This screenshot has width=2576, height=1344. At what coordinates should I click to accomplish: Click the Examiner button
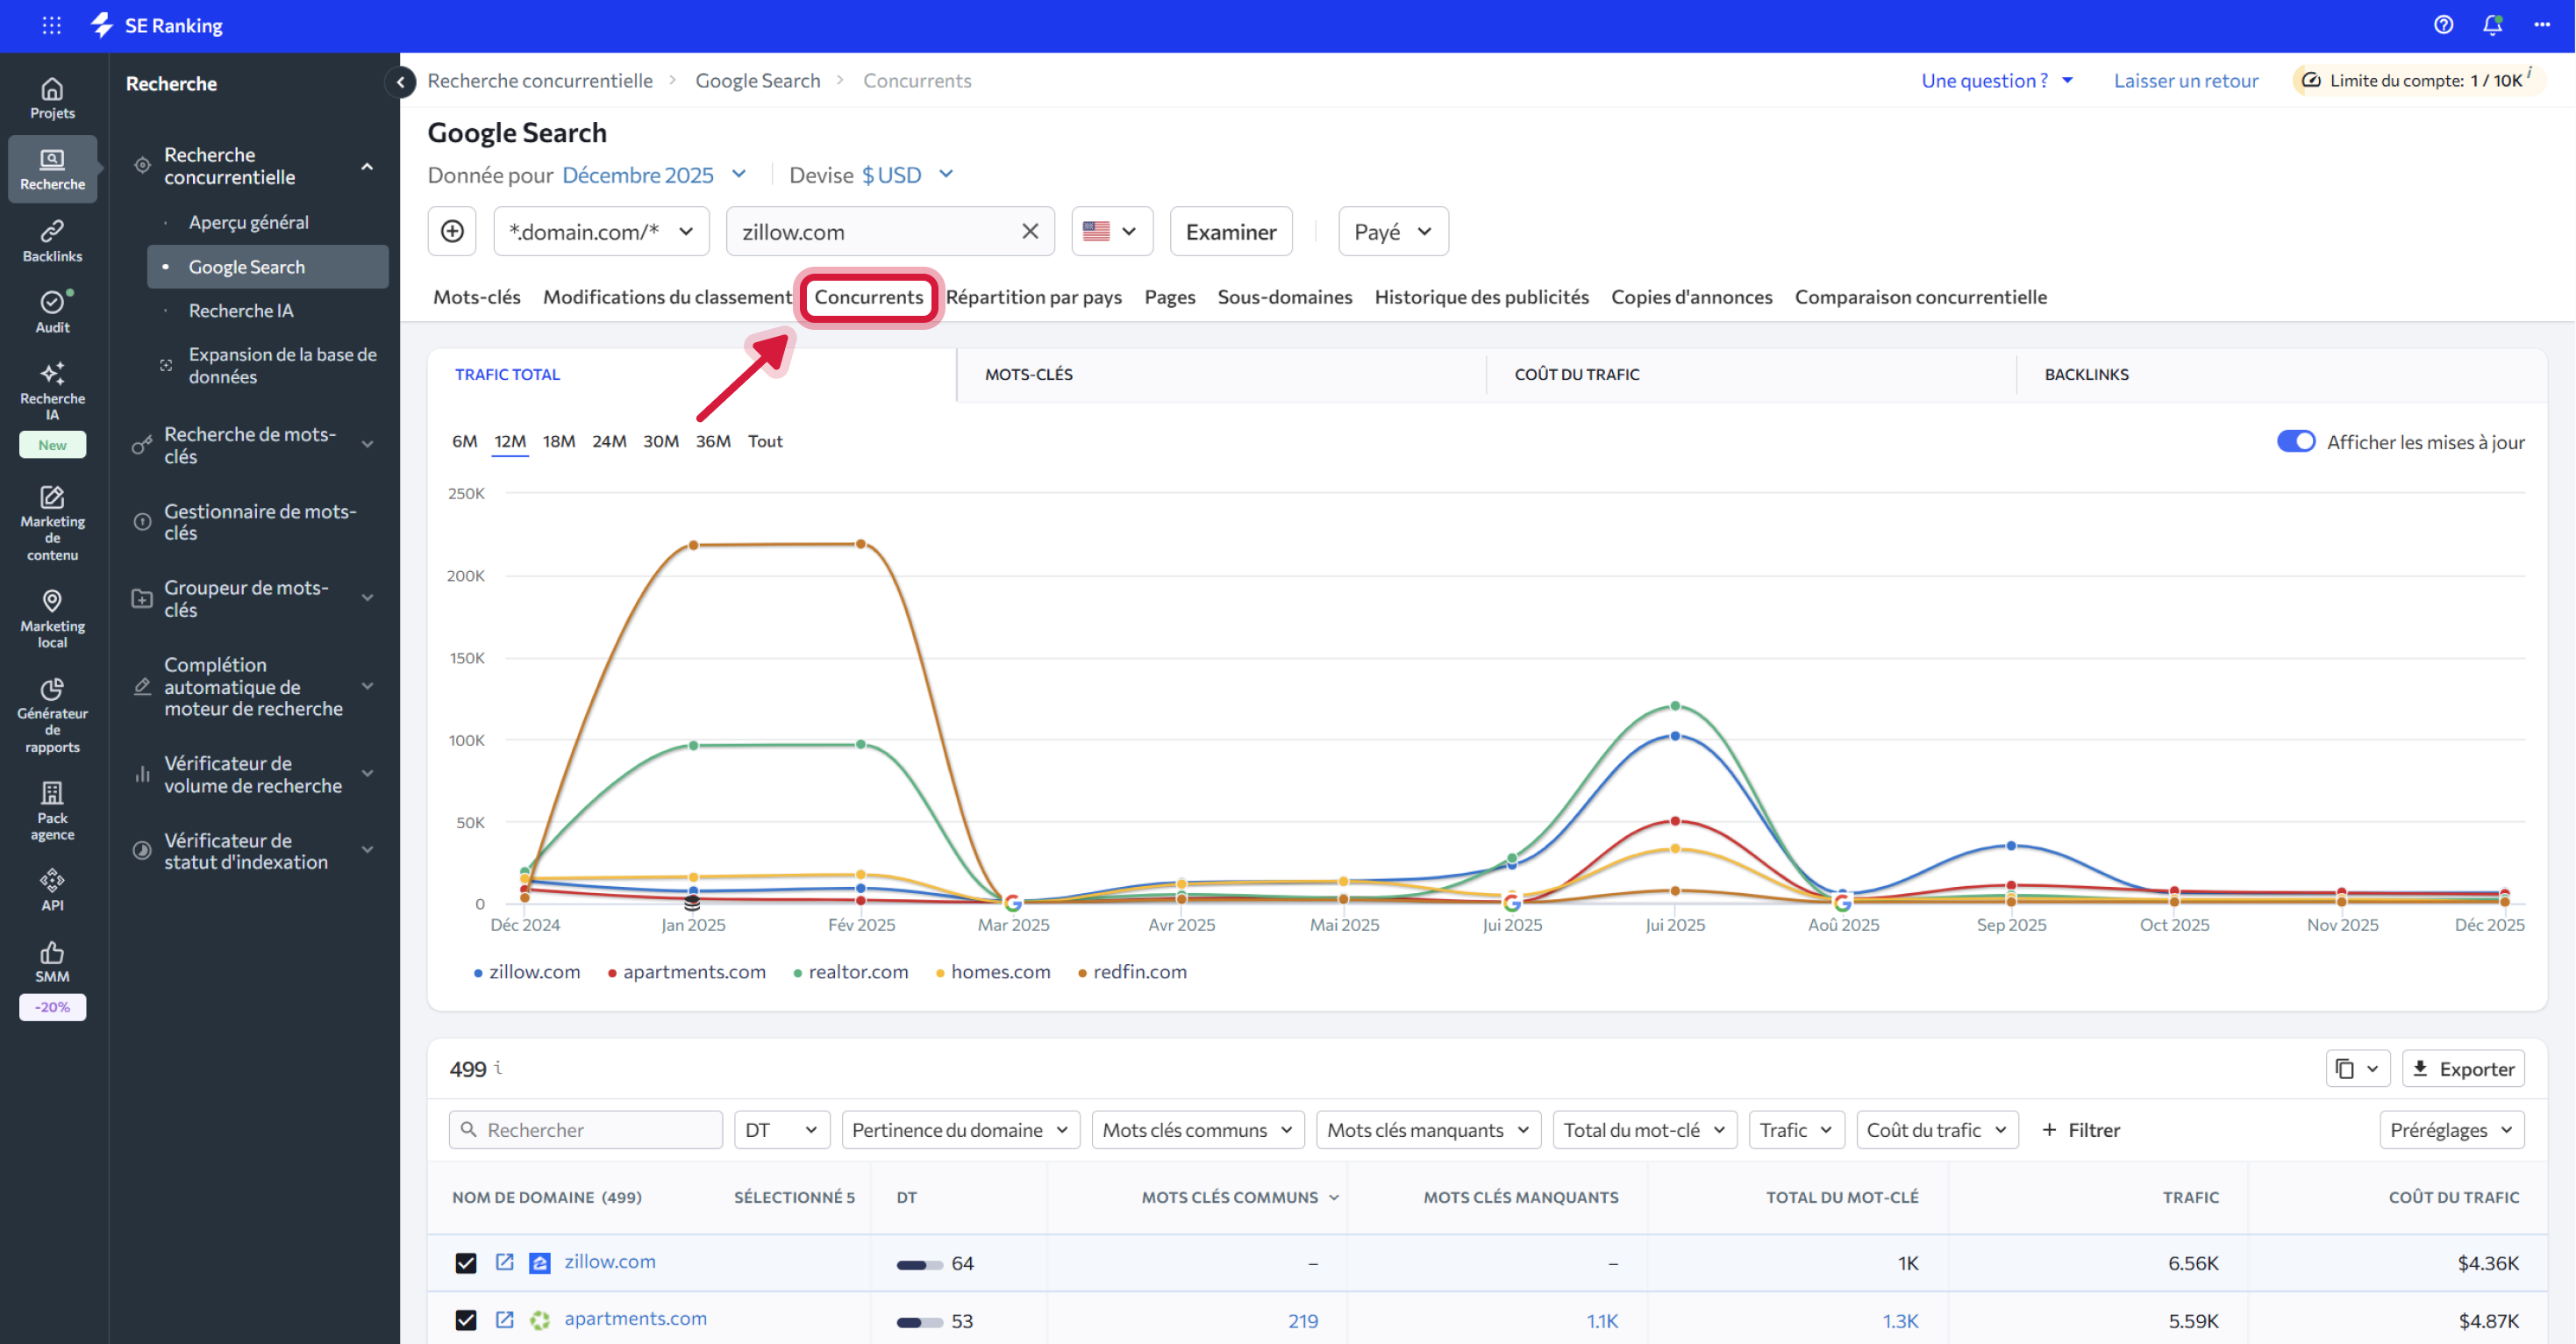[1231, 231]
